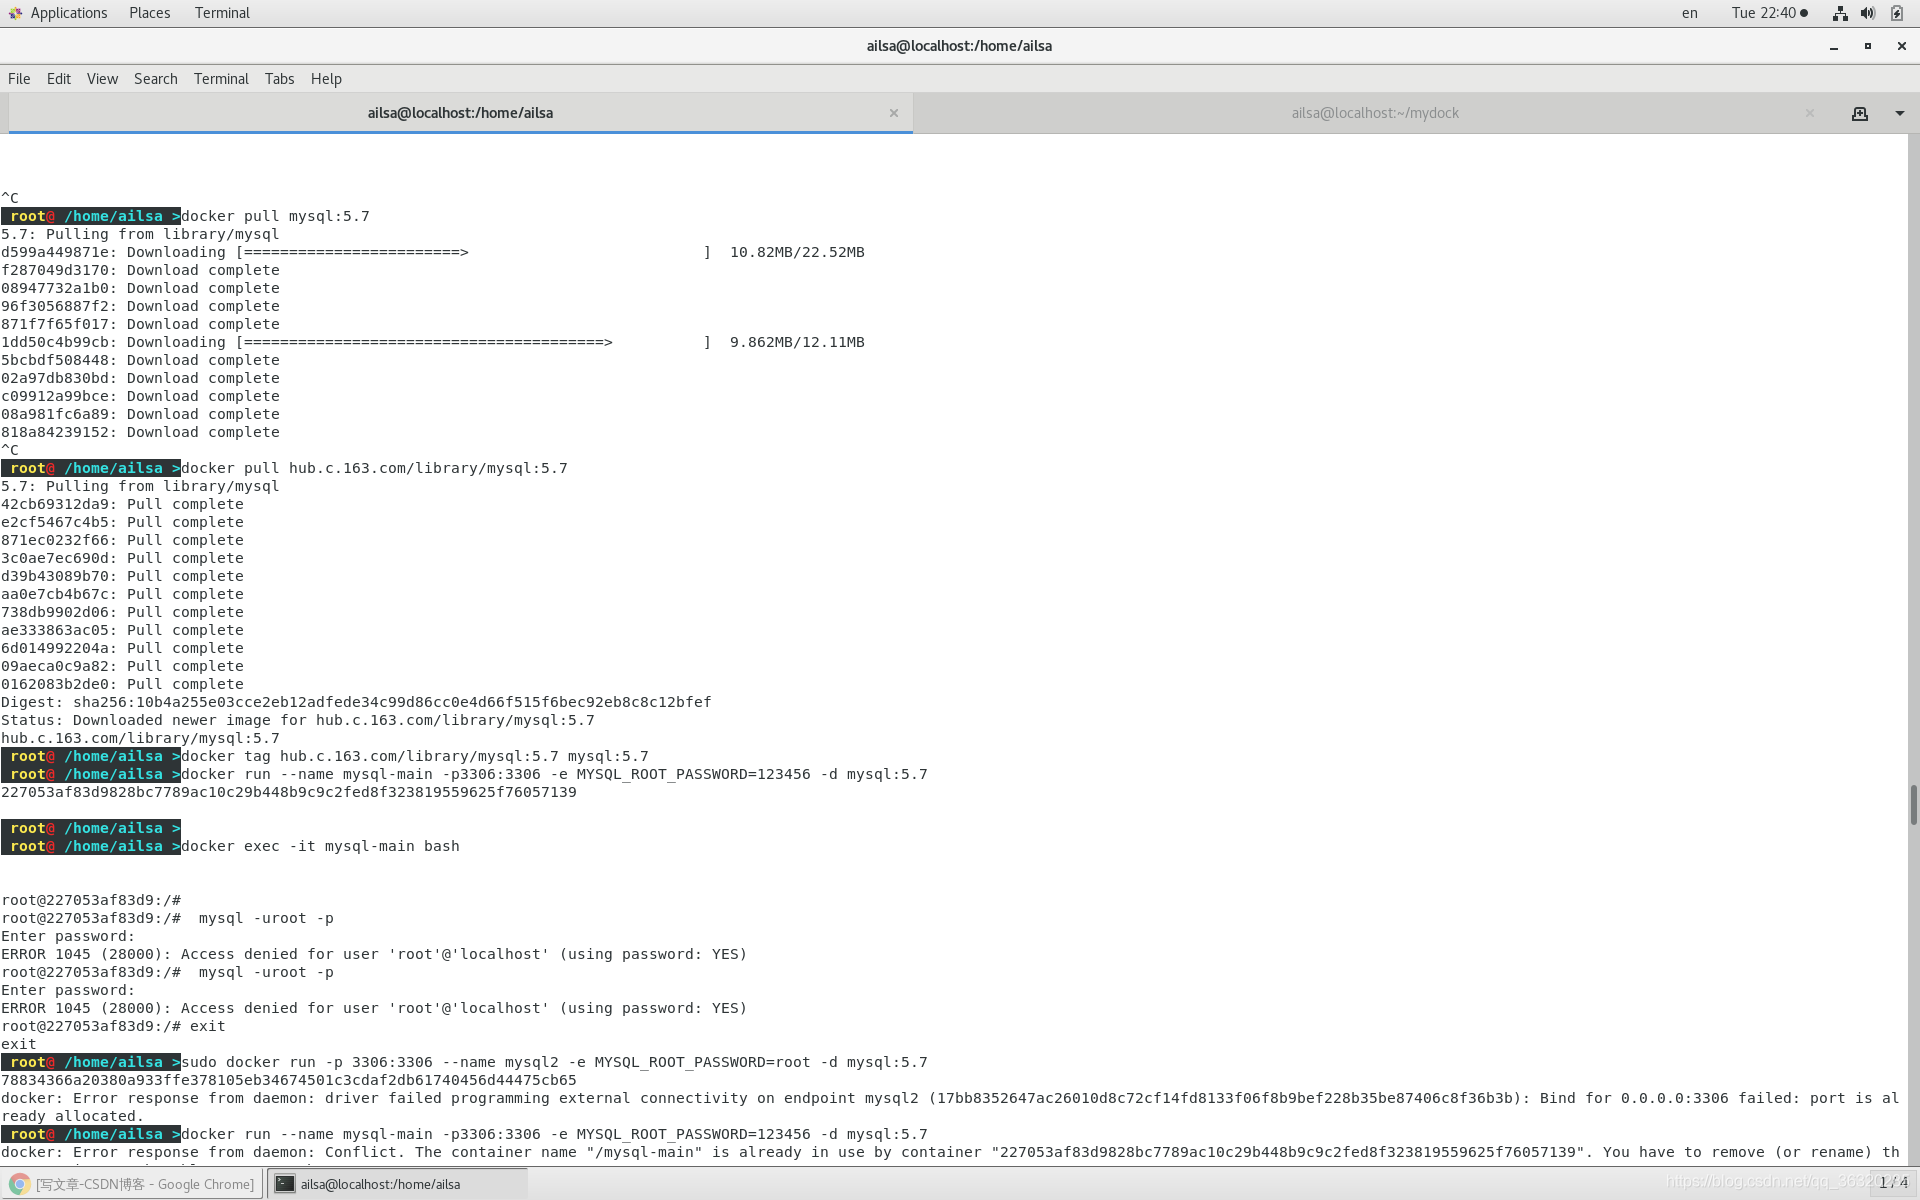The image size is (1920, 1200).
Task: Open the Help menu
Action: [x=326, y=79]
